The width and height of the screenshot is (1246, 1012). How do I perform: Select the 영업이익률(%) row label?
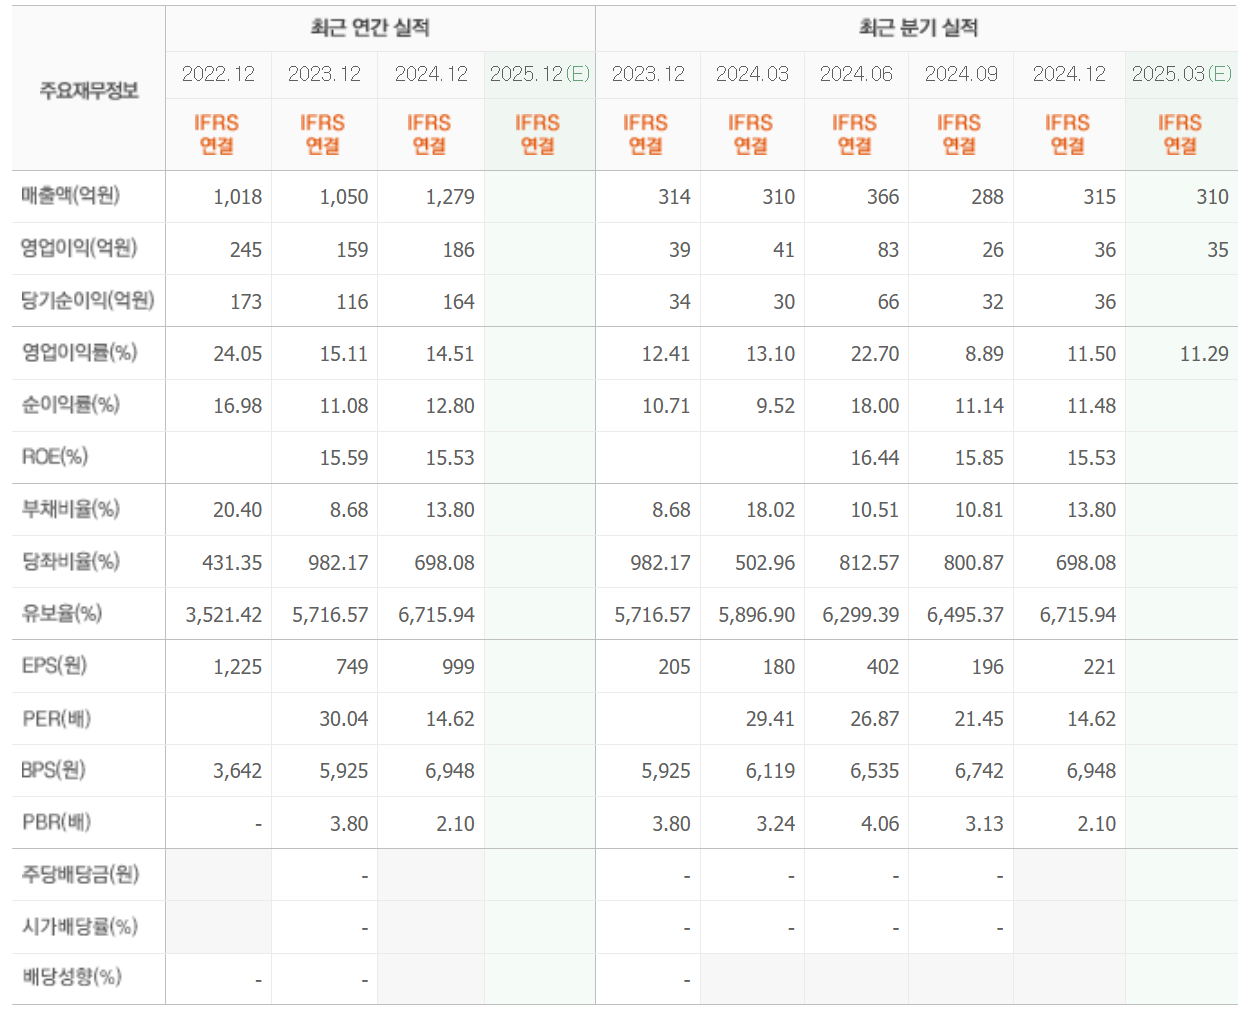79,352
